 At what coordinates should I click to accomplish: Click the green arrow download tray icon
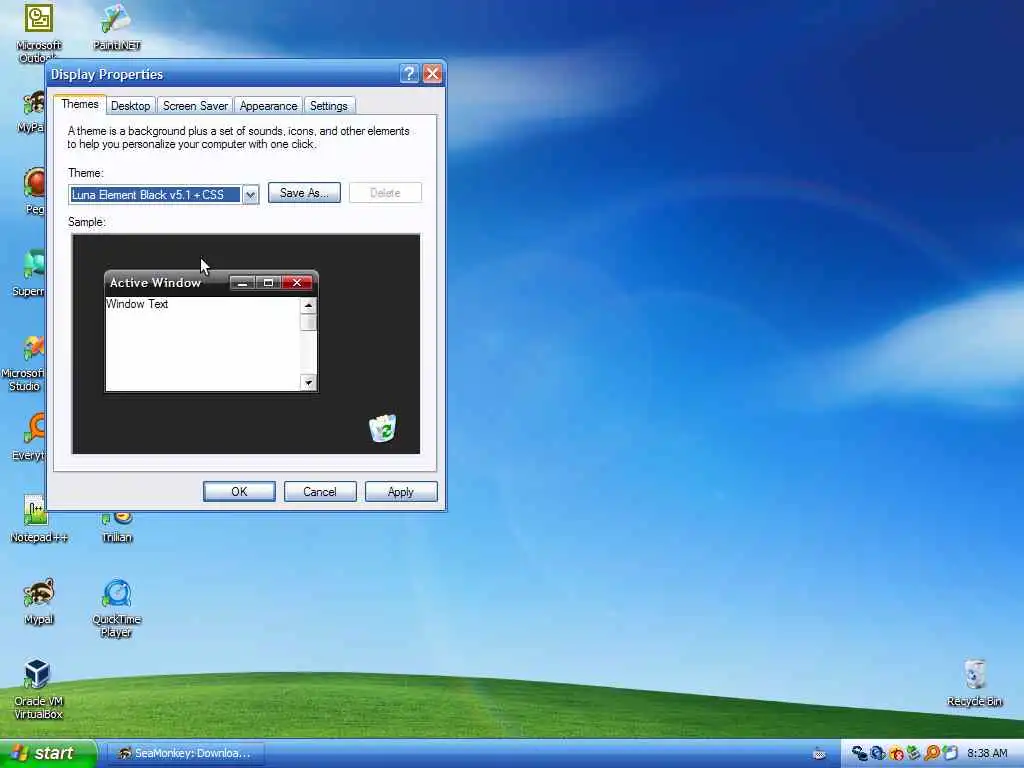[x=914, y=754]
